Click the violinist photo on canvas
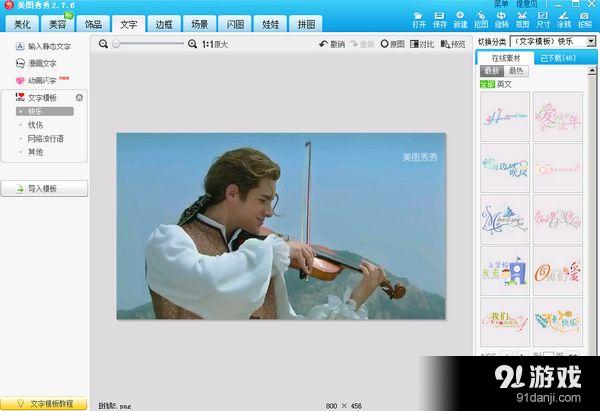Screen dimensions: 600x411 (281, 226)
